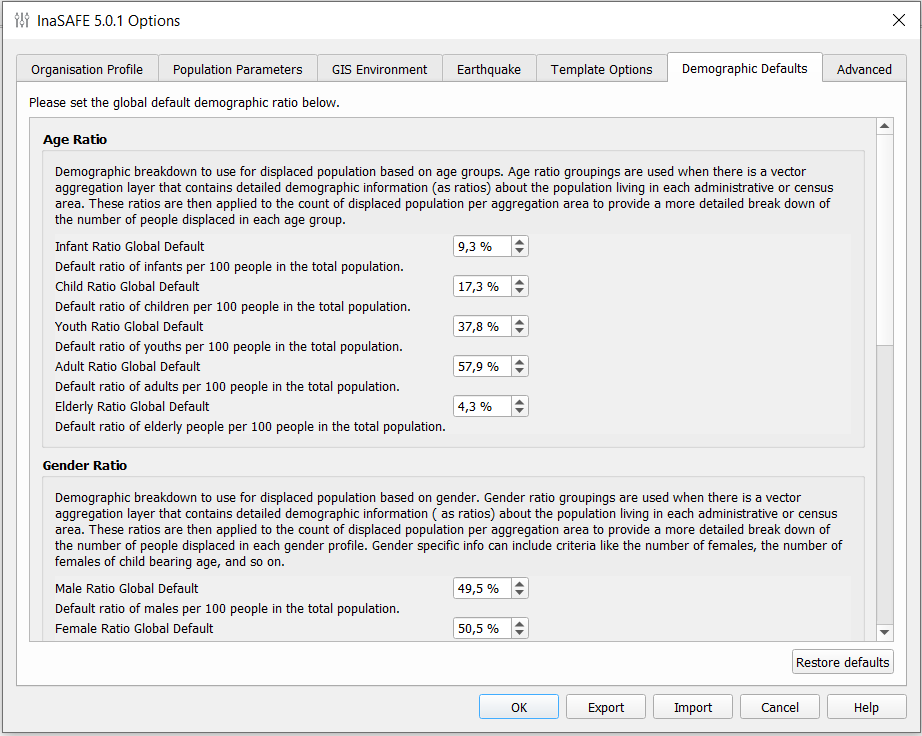
Task: Open the Population Parameters tab
Action: click(237, 69)
